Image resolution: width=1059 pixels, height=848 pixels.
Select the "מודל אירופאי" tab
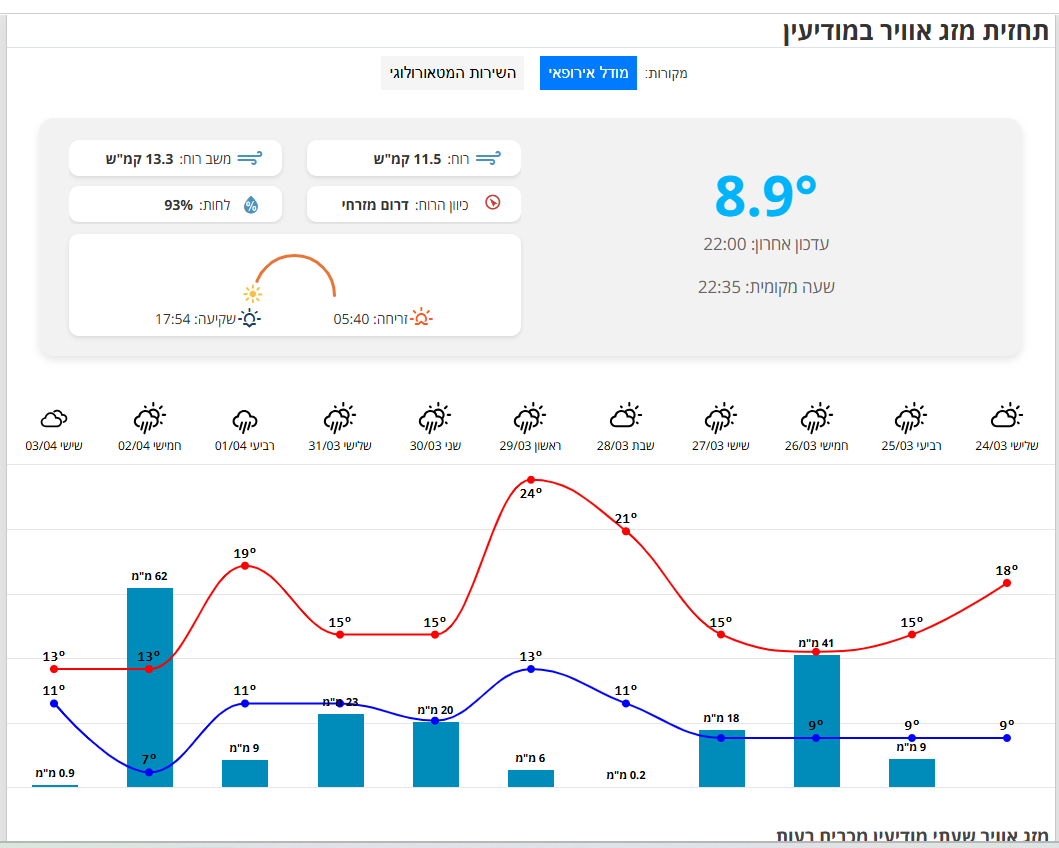[x=588, y=72]
